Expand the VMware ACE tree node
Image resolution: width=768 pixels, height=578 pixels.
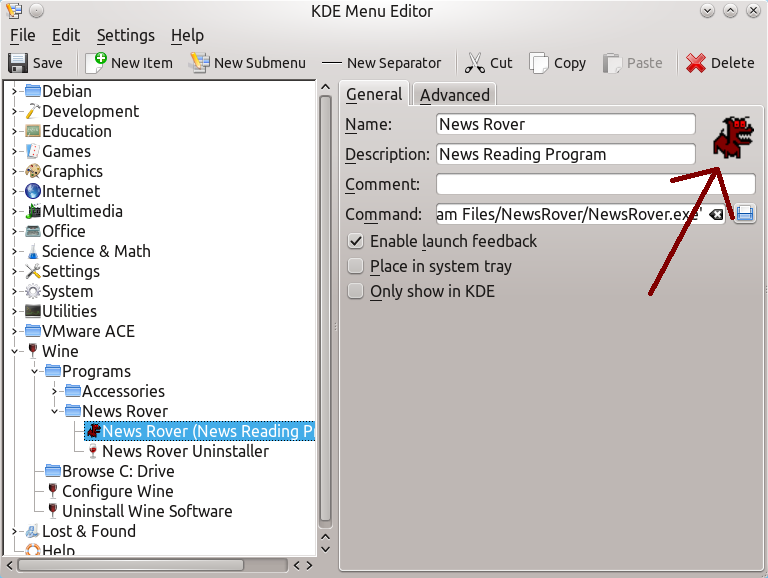tap(14, 331)
